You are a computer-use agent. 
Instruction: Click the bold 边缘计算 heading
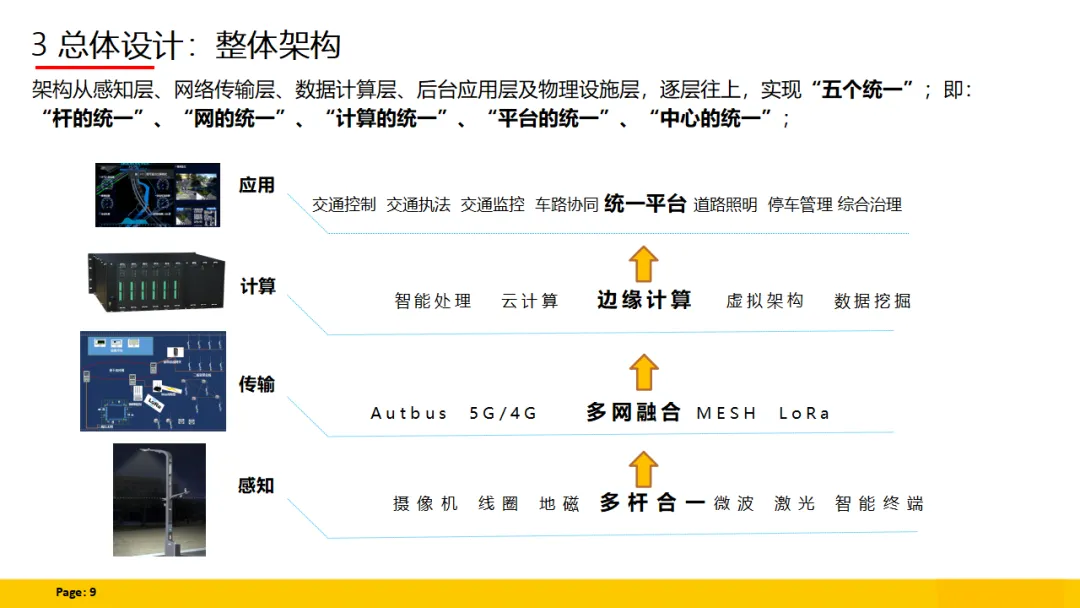[x=644, y=300]
